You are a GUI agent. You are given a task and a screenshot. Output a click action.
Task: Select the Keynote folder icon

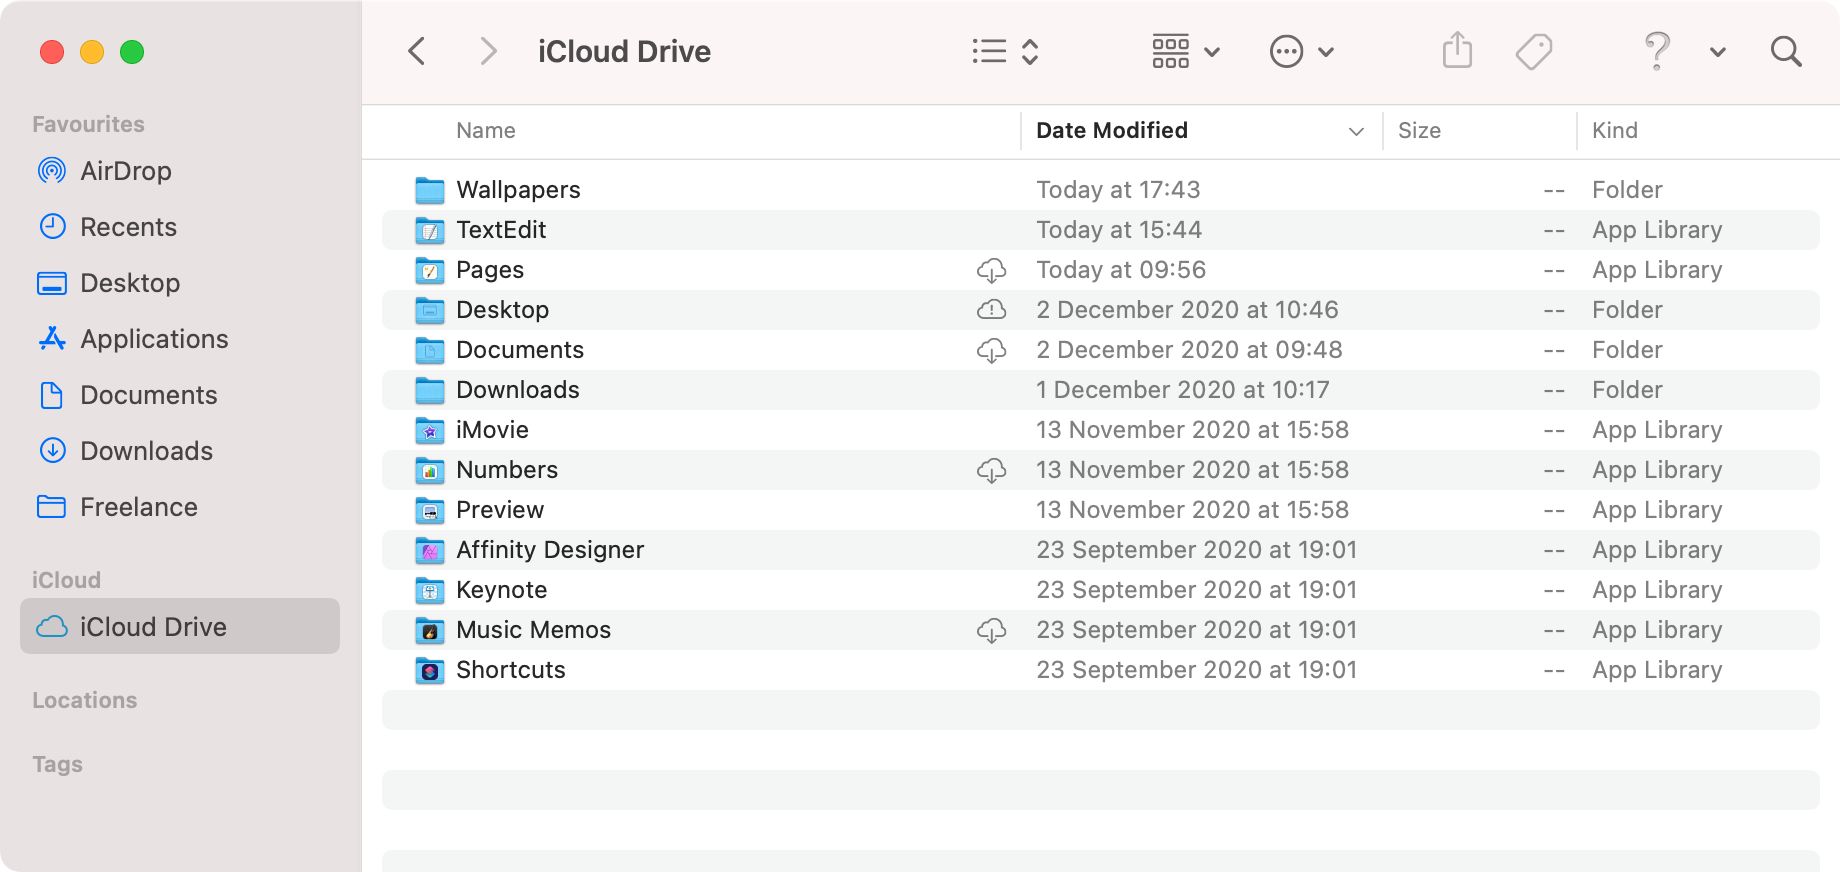point(430,590)
